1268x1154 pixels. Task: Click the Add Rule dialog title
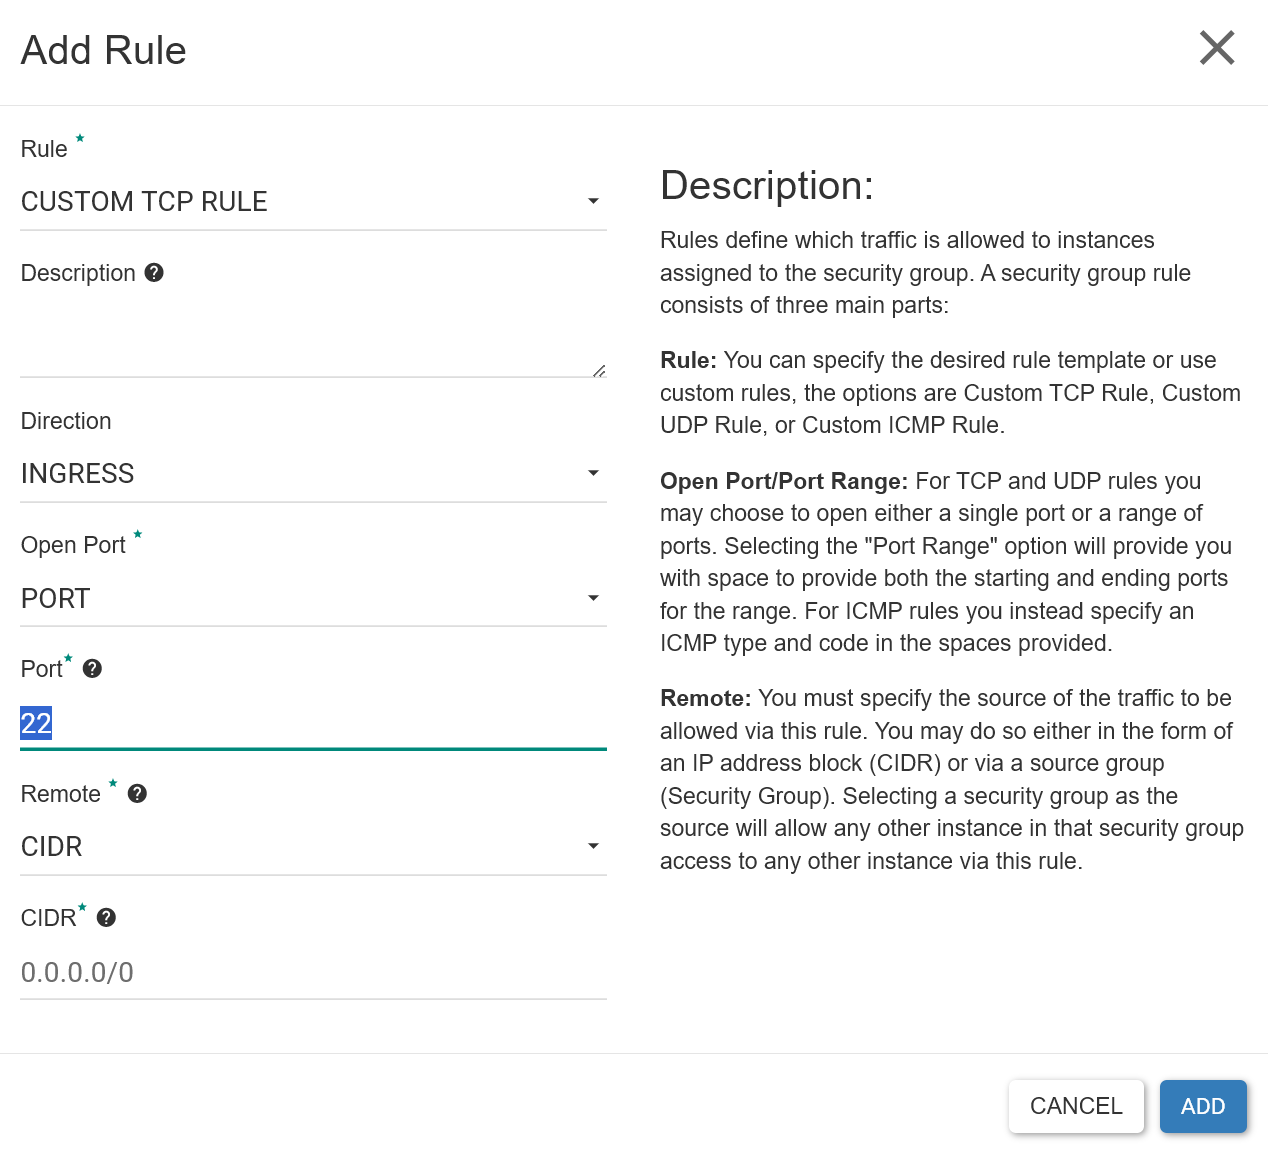104,50
